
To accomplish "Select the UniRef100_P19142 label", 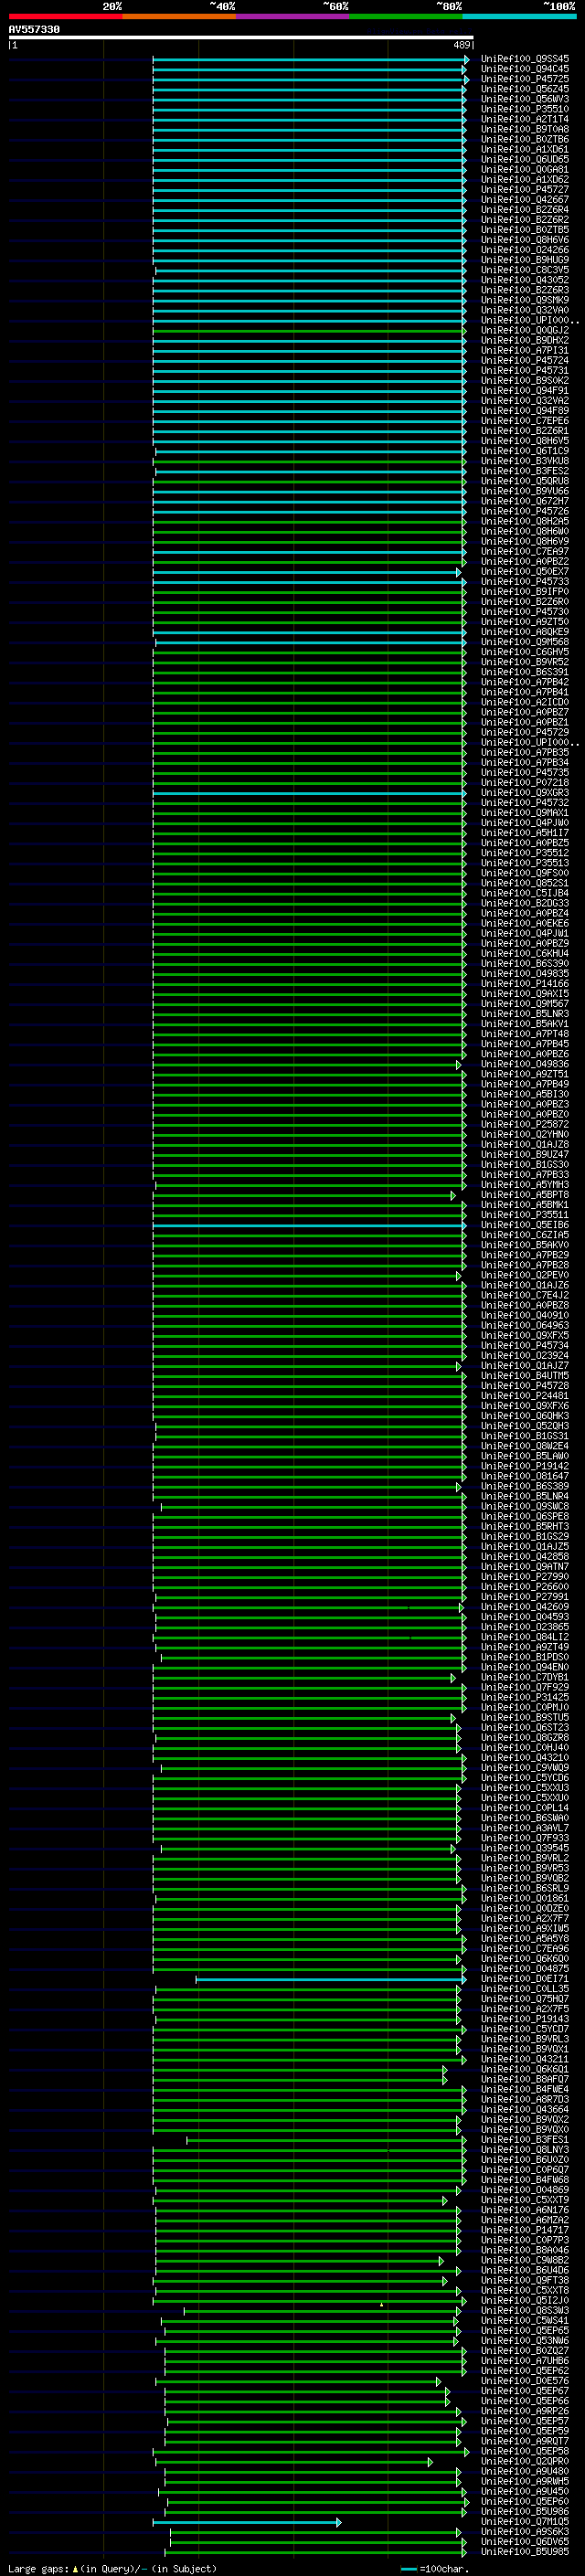I will 525,1466.
